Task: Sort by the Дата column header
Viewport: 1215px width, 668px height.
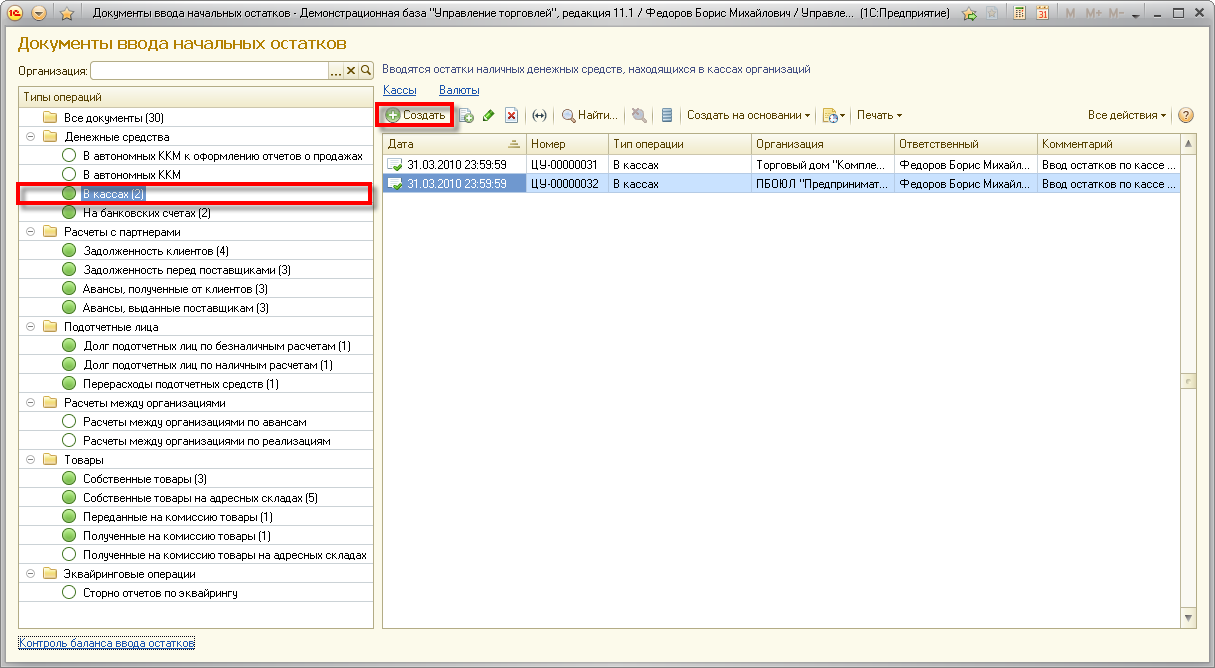Action: [454, 144]
